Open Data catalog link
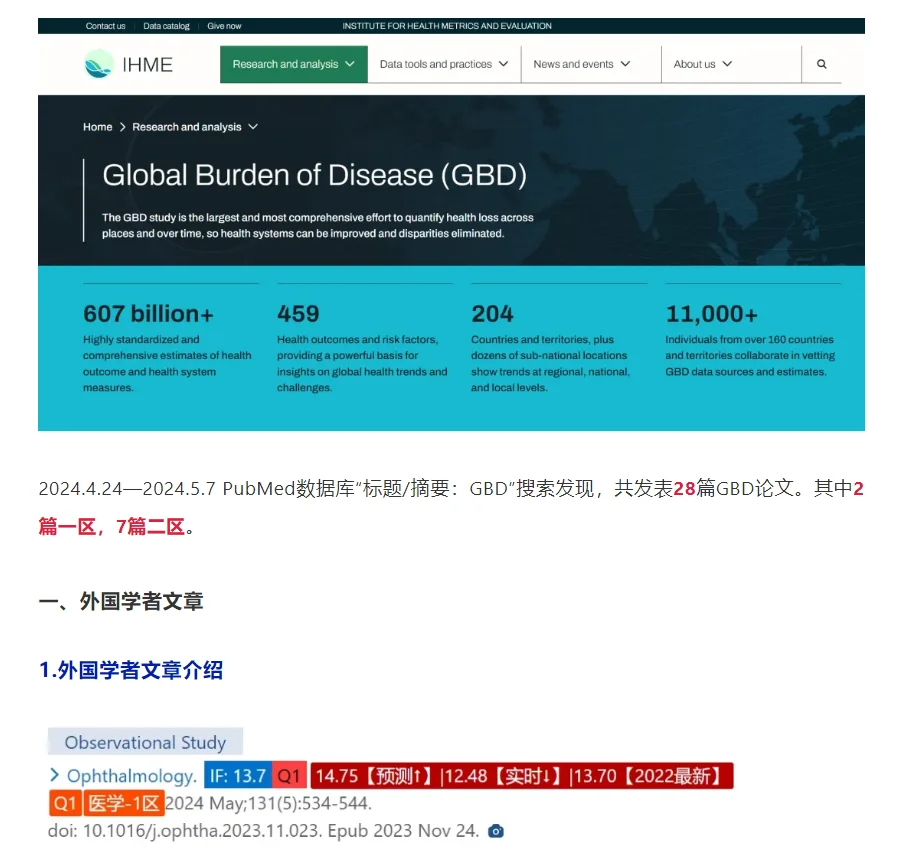The image size is (905, 857). [166, 26]
